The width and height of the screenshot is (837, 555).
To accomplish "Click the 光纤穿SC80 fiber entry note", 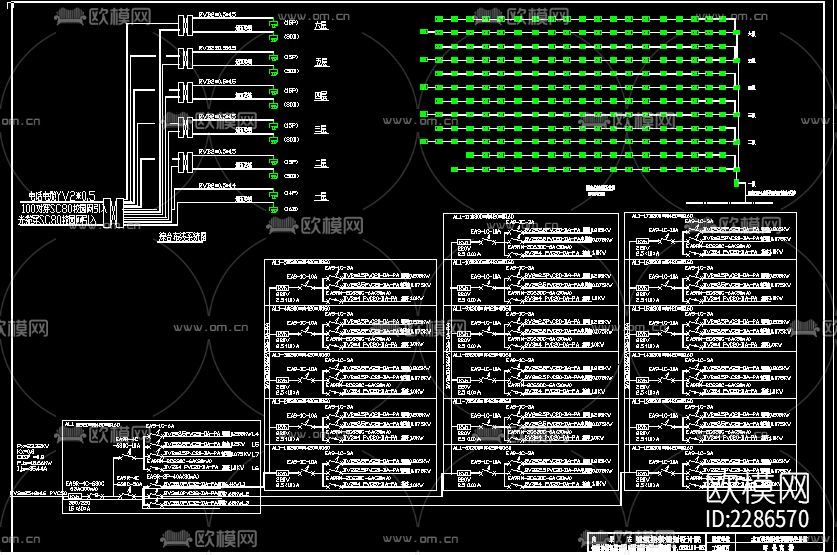I will click(x=58, y=219).
